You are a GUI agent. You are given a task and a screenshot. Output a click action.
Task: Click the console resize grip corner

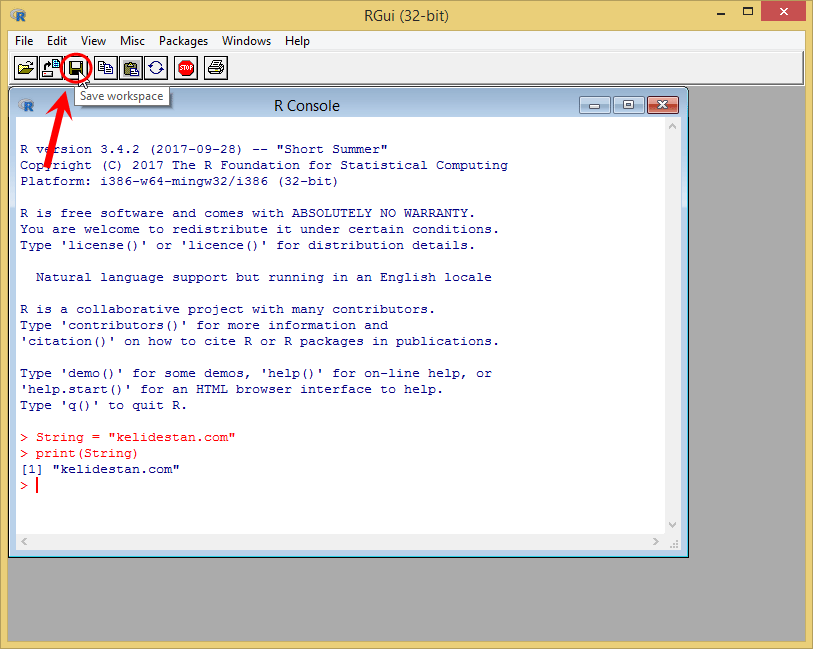(x=674, y=543)
